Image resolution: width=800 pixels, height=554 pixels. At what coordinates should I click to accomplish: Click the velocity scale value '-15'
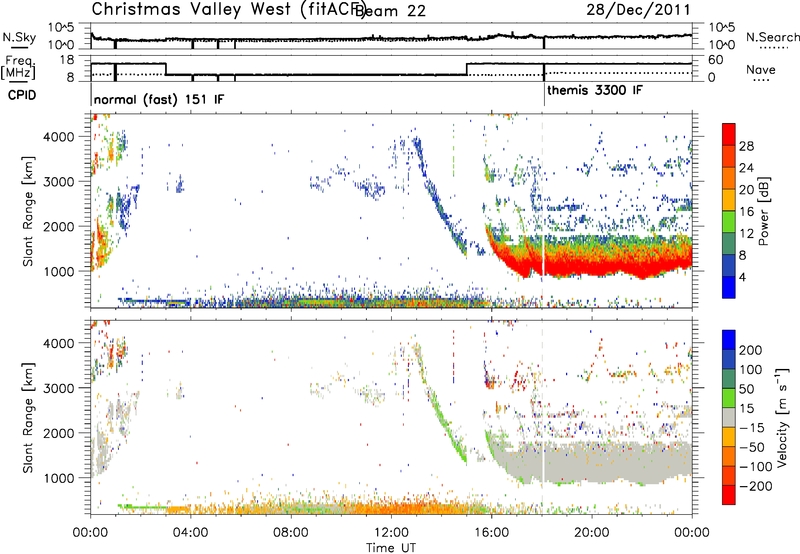point(752,428)
